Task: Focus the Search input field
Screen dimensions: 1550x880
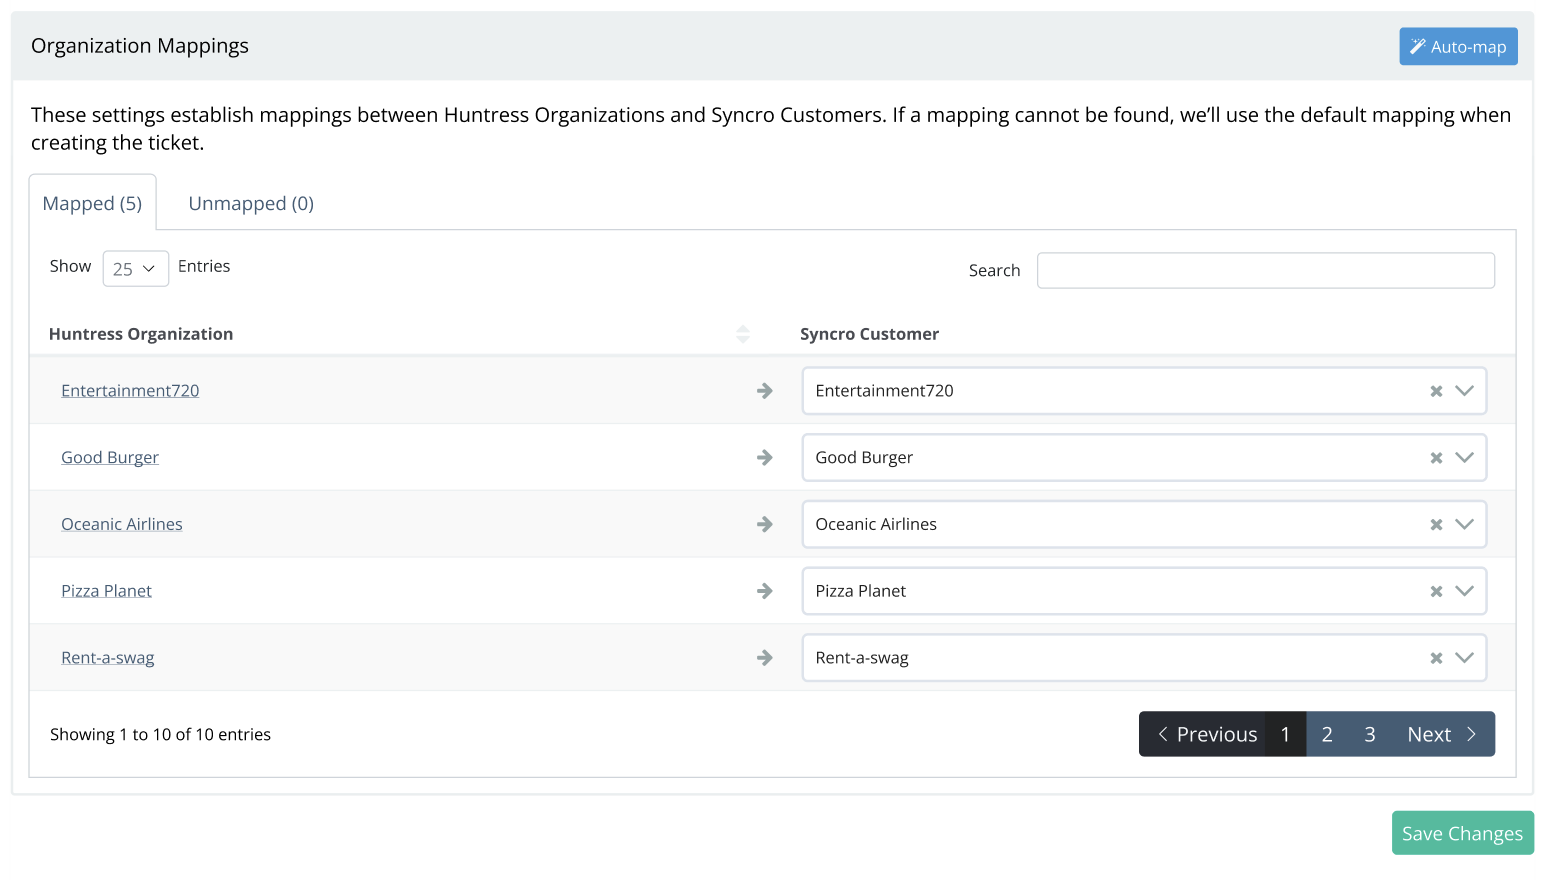Action: (x=1265, y=270)
